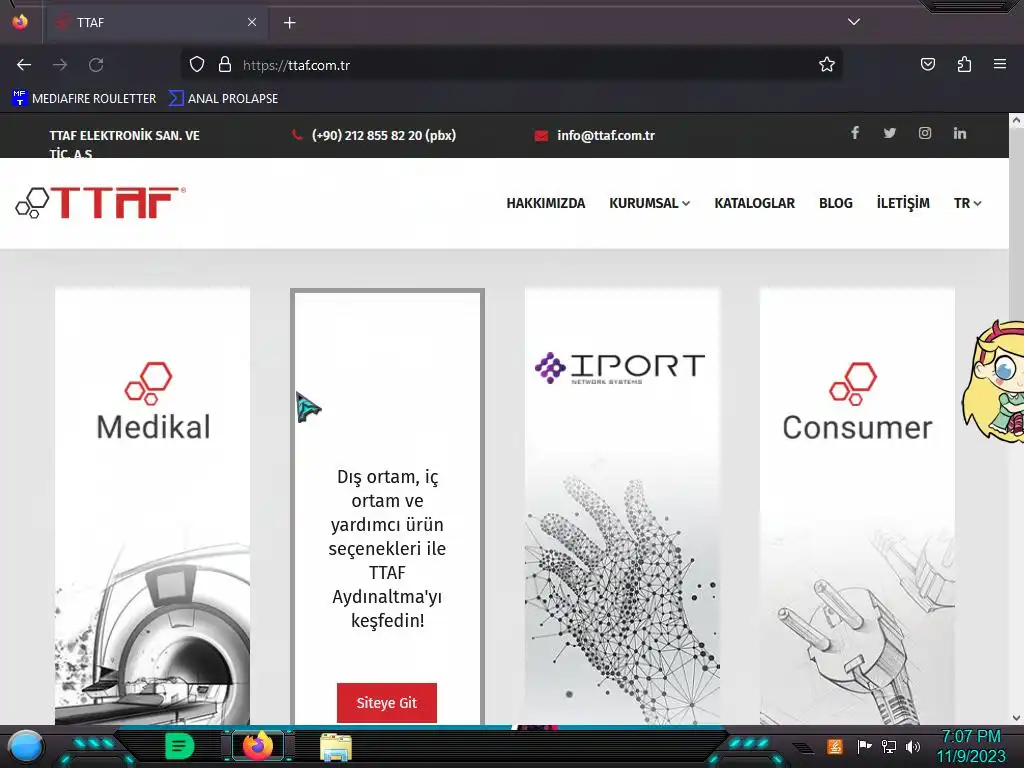The height and width of the screenshot is (768, 1024).
Task: Open the İLETİŞİM menu item
Action: coord(903,203)
